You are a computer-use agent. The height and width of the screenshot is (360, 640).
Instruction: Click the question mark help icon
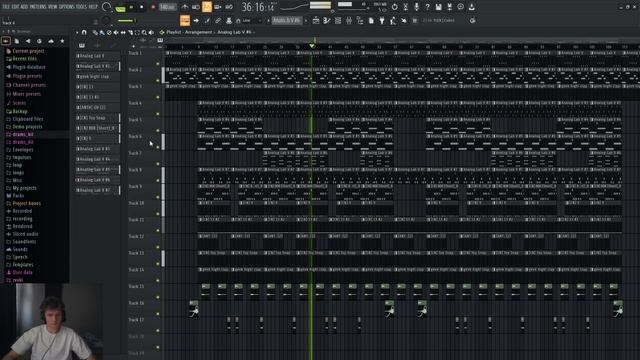click(x=427, y=7)
